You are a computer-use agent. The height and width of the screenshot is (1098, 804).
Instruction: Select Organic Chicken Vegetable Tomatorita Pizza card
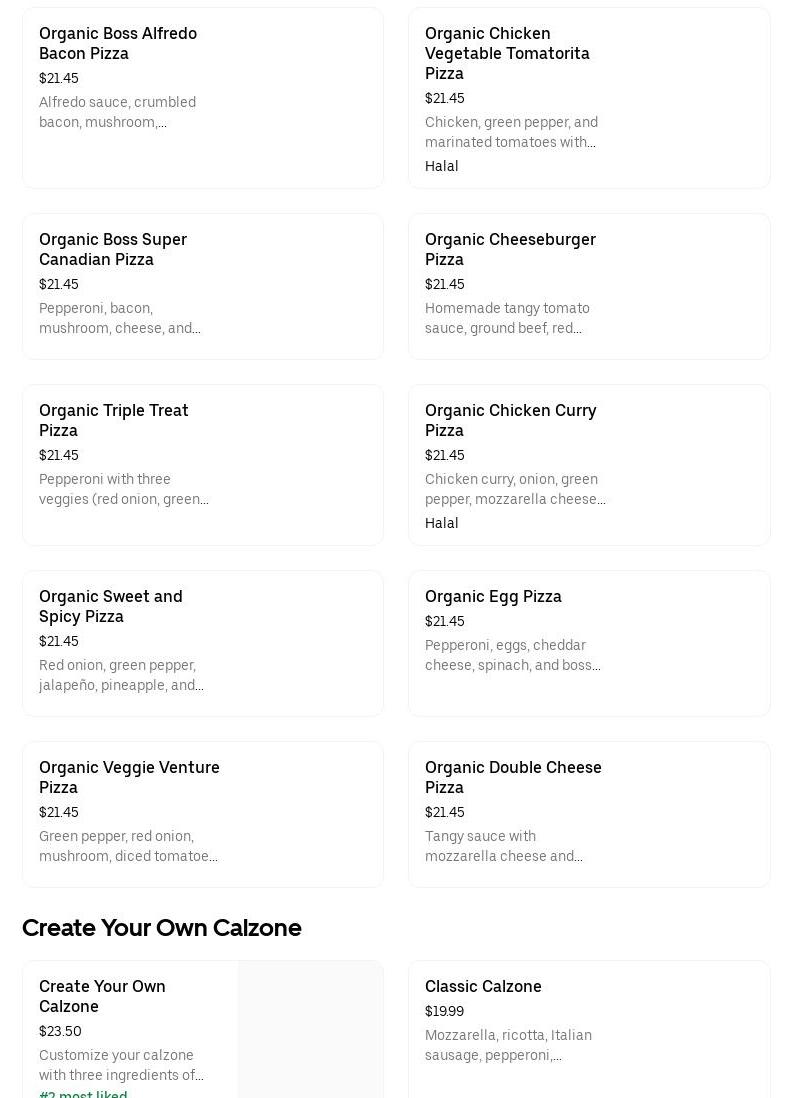[589, 98]
